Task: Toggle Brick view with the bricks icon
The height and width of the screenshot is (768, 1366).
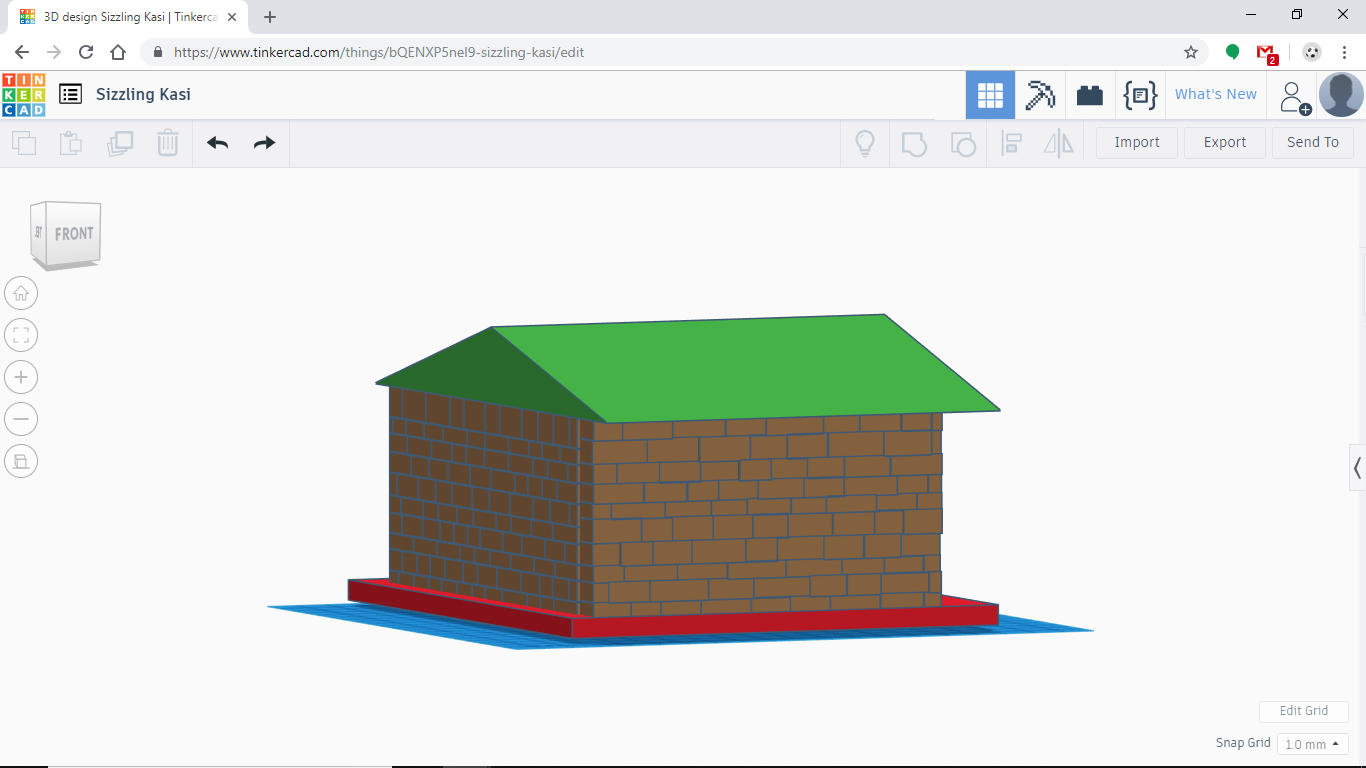Action: (x=1090, y=94)
